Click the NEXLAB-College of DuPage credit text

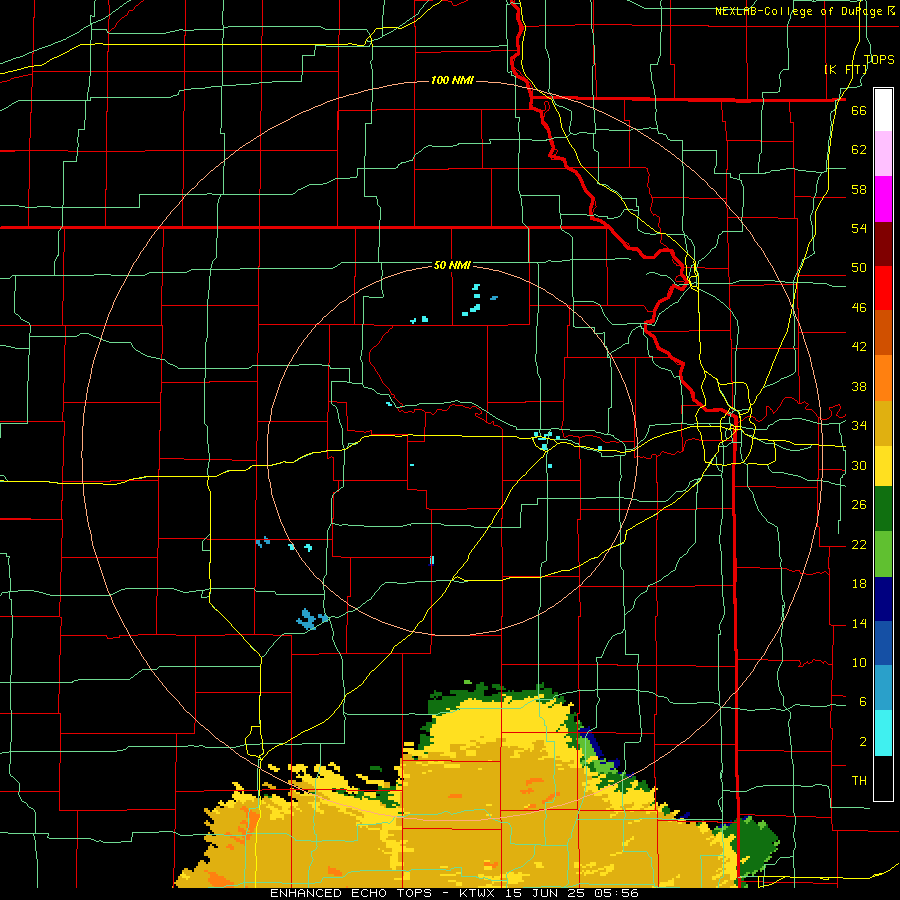point(804,11)
